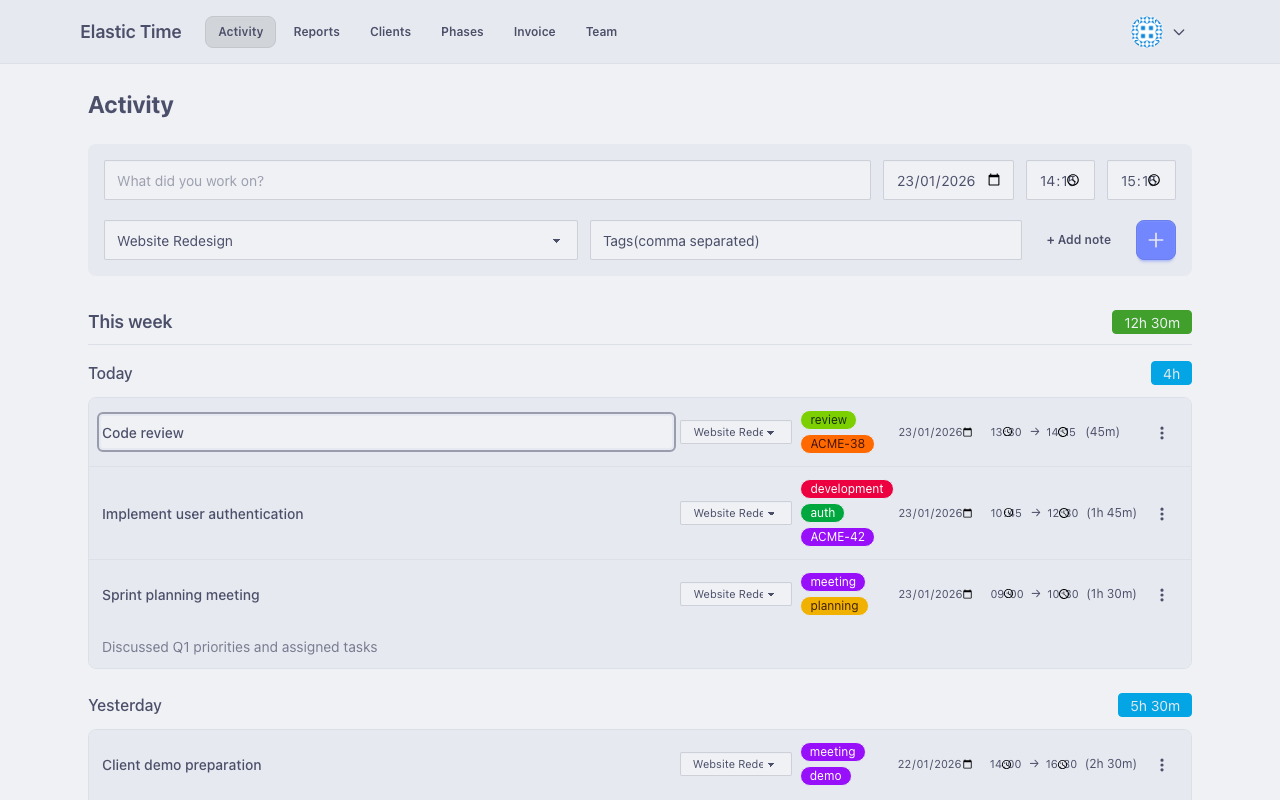Expand the account menu chevron beside the avatar
The height and width of the screenshot is (800, 1280).
pyautogui.click(x=1179, y=32)
